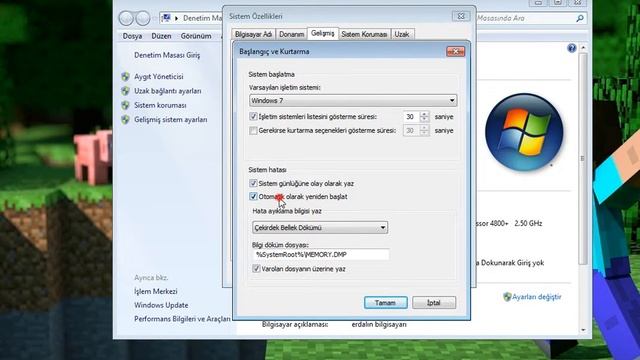Screen dimensions: 640x360
Task: Open Performans Bilgileri ve Araçları link
Action: pyautogui.click(x=182, y=319)
